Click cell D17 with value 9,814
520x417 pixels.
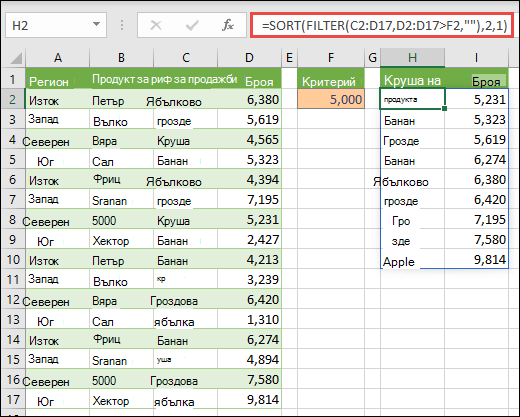point(249,399)
